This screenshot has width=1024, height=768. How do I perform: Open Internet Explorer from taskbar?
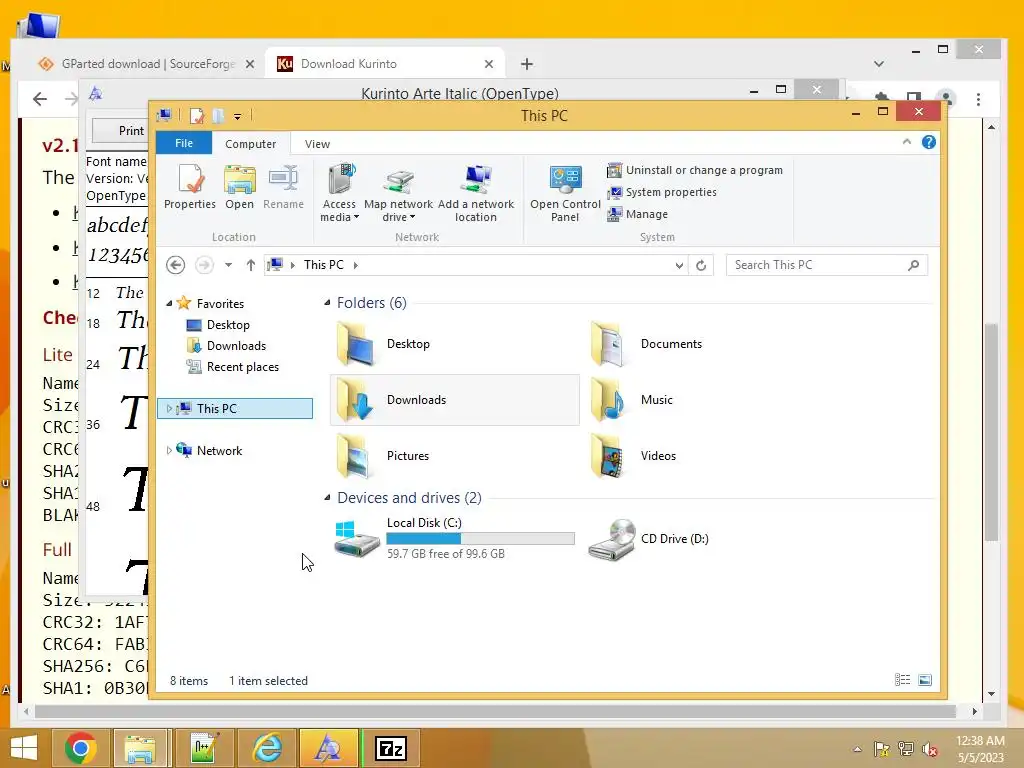(x=267, y=748)
